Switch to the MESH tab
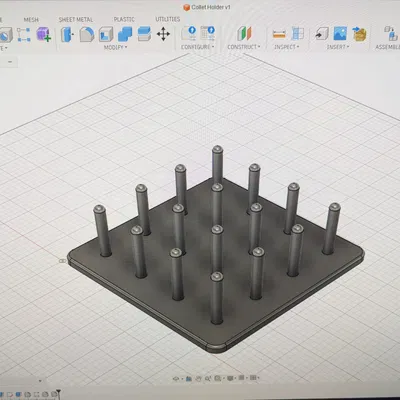The height and width of the screenshot is (400, 400). tap(31, 20)
